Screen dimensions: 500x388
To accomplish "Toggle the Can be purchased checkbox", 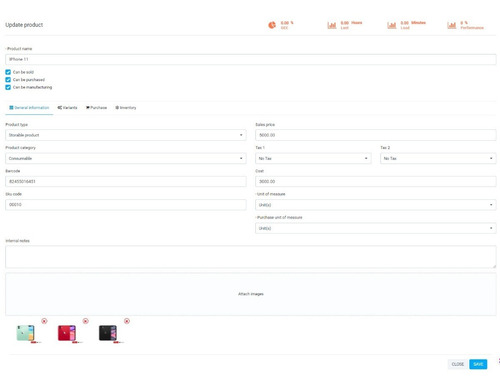I will coord(8,80).
